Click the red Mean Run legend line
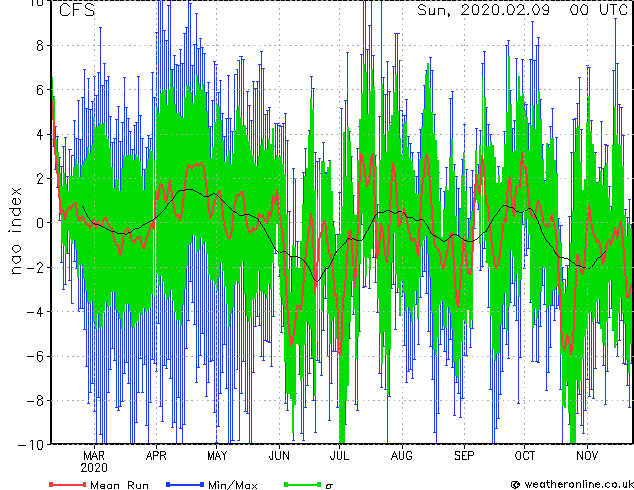Screen dimensions: 634x490 point(68,484)
